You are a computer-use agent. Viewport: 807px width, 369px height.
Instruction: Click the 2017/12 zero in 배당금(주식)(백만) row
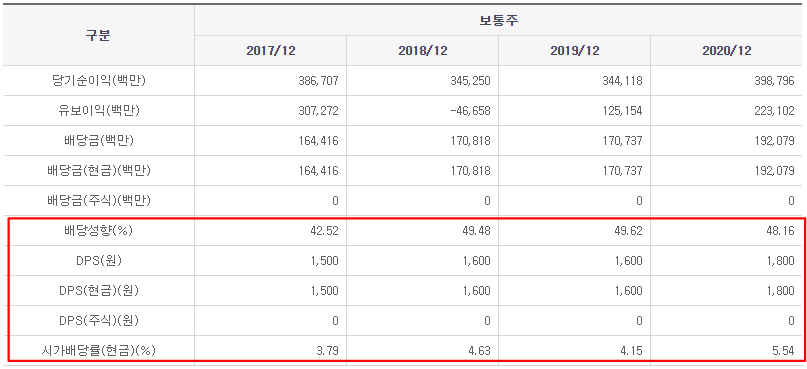[x=335, y=200]
